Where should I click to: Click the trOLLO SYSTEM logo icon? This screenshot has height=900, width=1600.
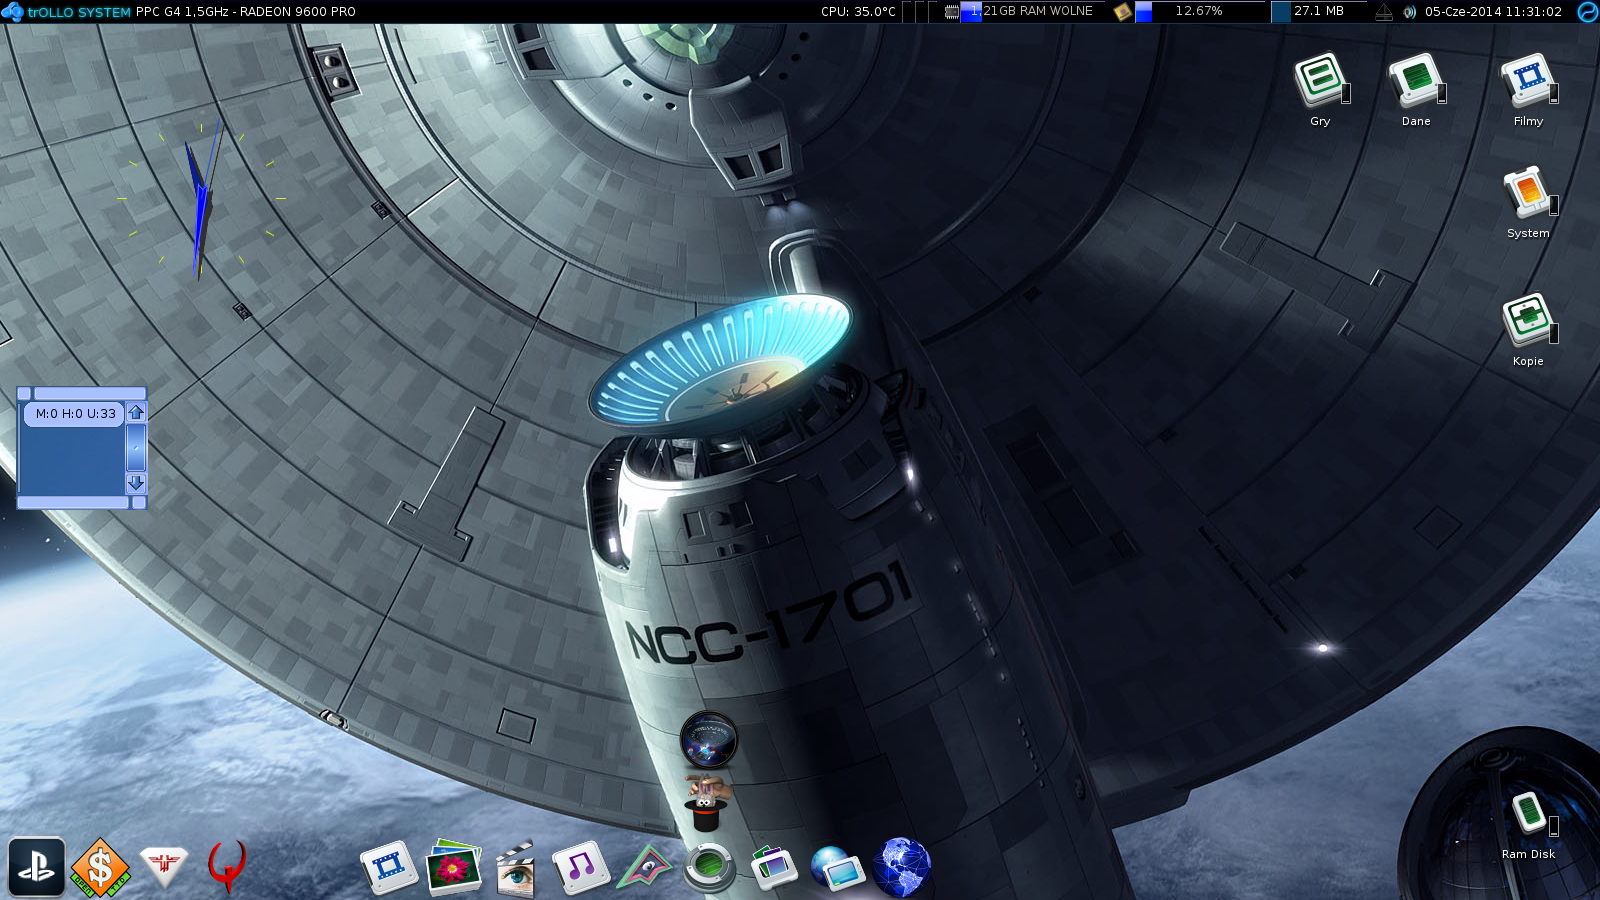[12, 12]
